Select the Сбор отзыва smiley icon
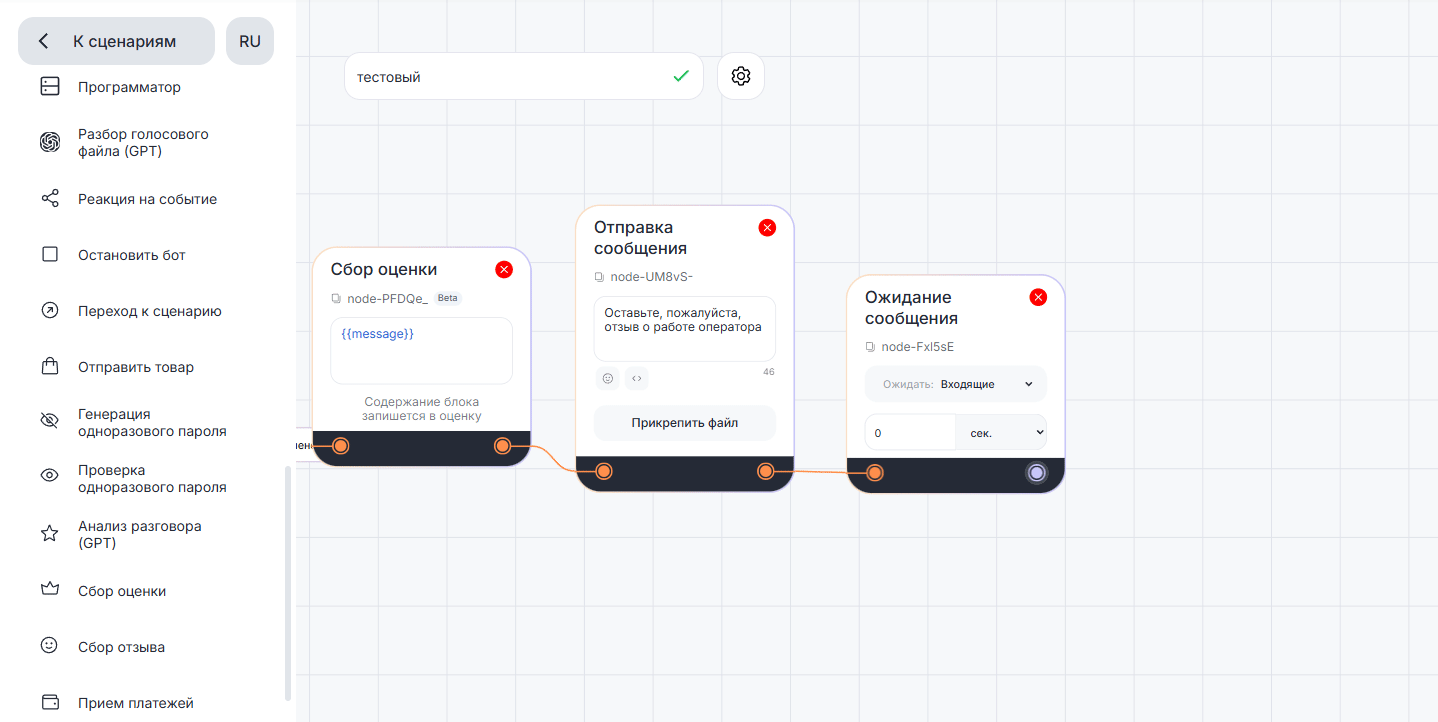The height and width of the screenshot is (722, 1438). point(50,646)
